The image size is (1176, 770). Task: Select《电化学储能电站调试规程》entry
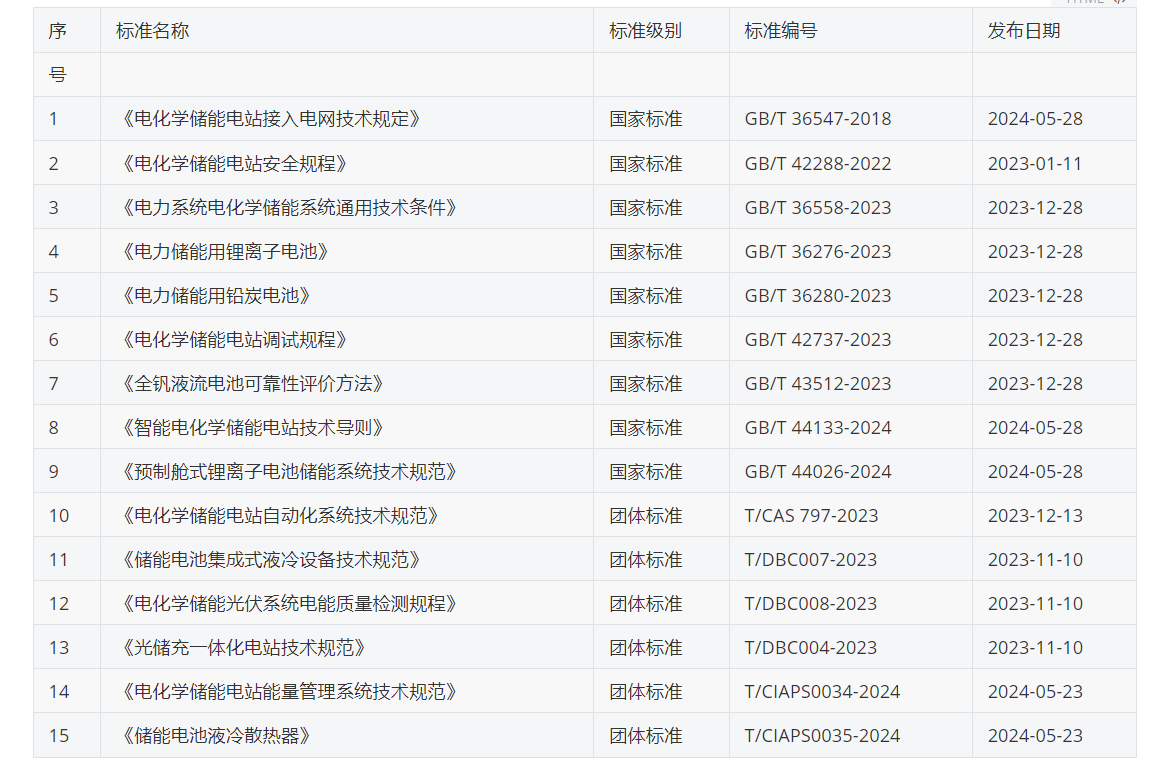[x=233, y=339]
